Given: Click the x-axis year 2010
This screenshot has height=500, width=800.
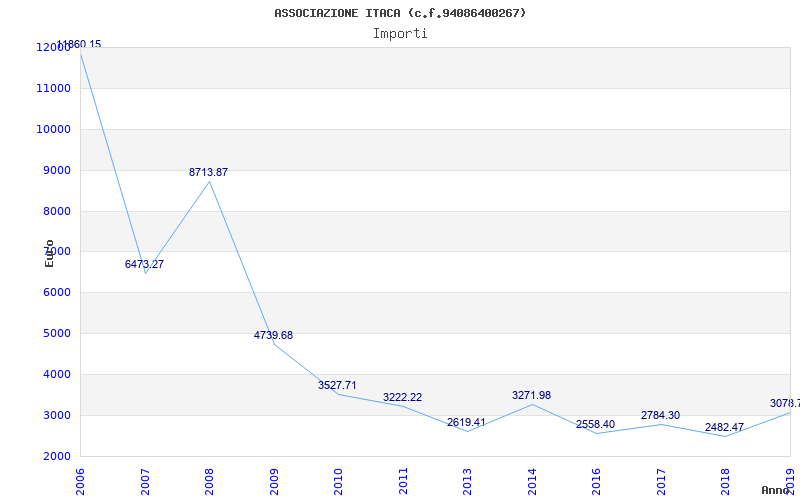Looking at the screenshot, I should coord(339,481).
